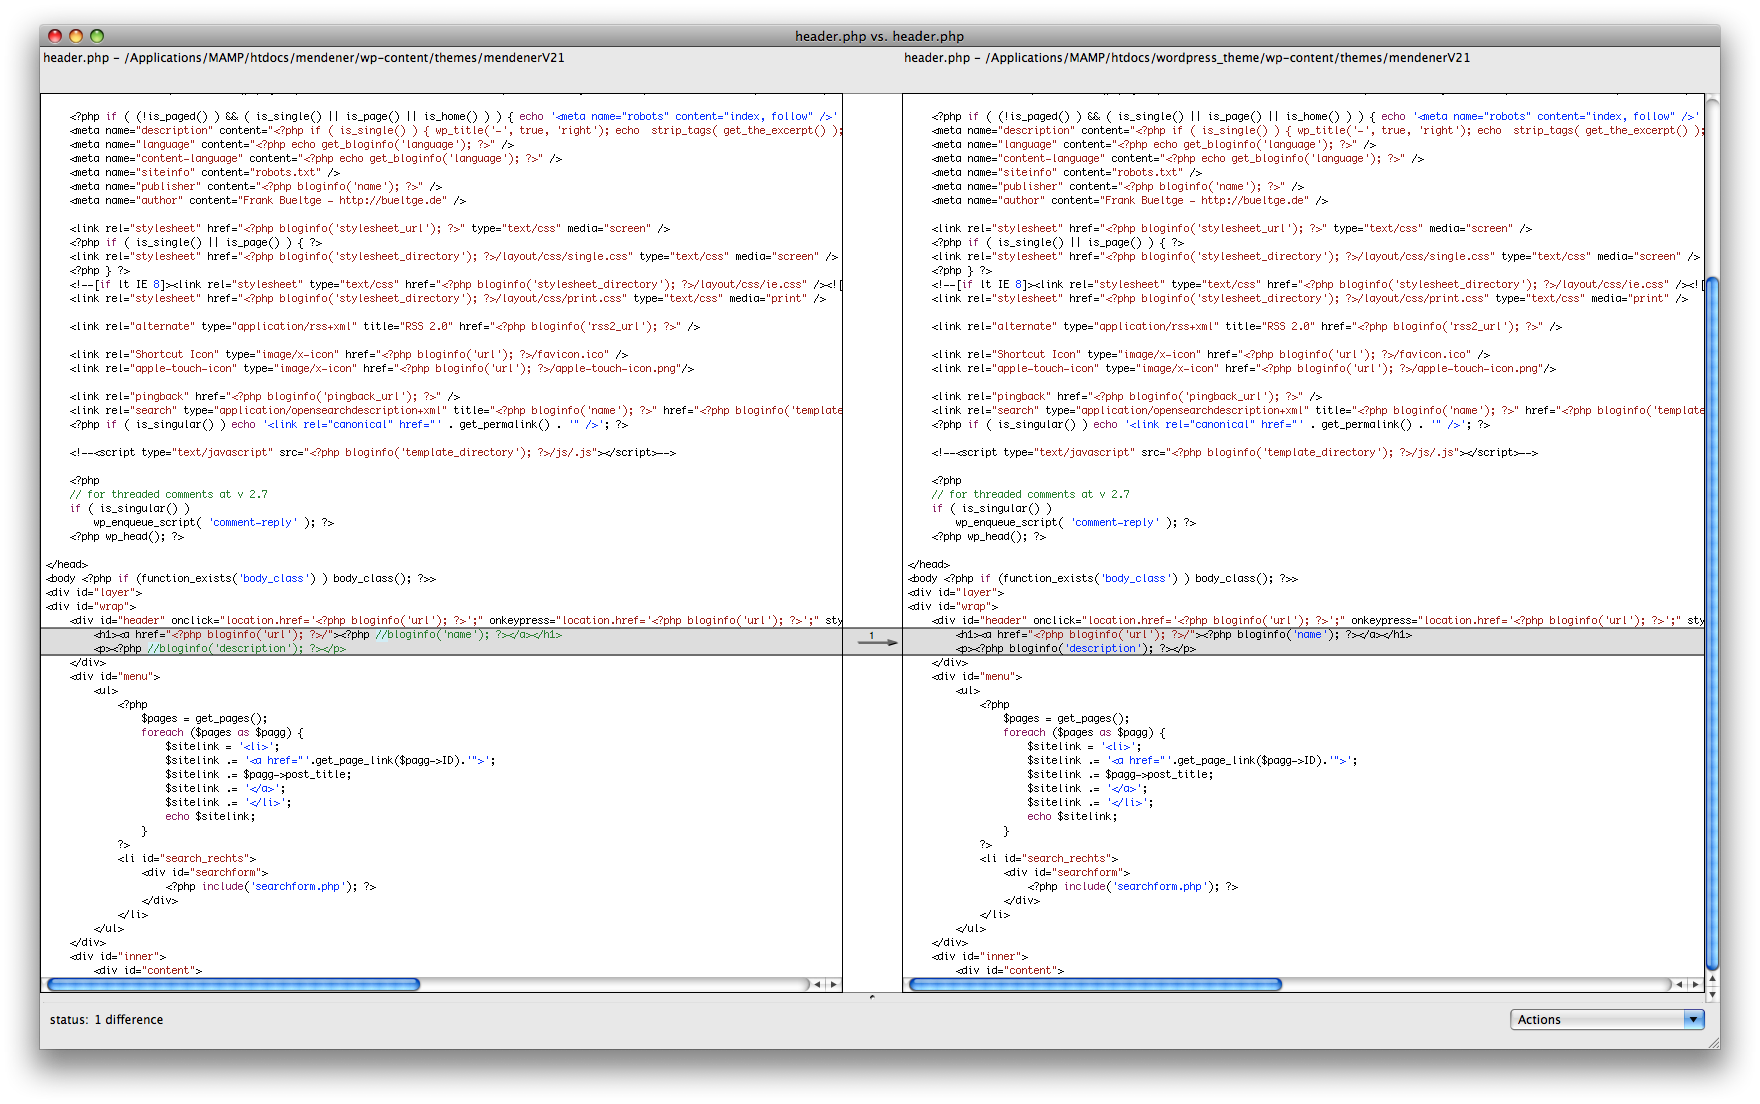
Task: Click the status '1 difference' text
Action: [x=129, y=1020]
